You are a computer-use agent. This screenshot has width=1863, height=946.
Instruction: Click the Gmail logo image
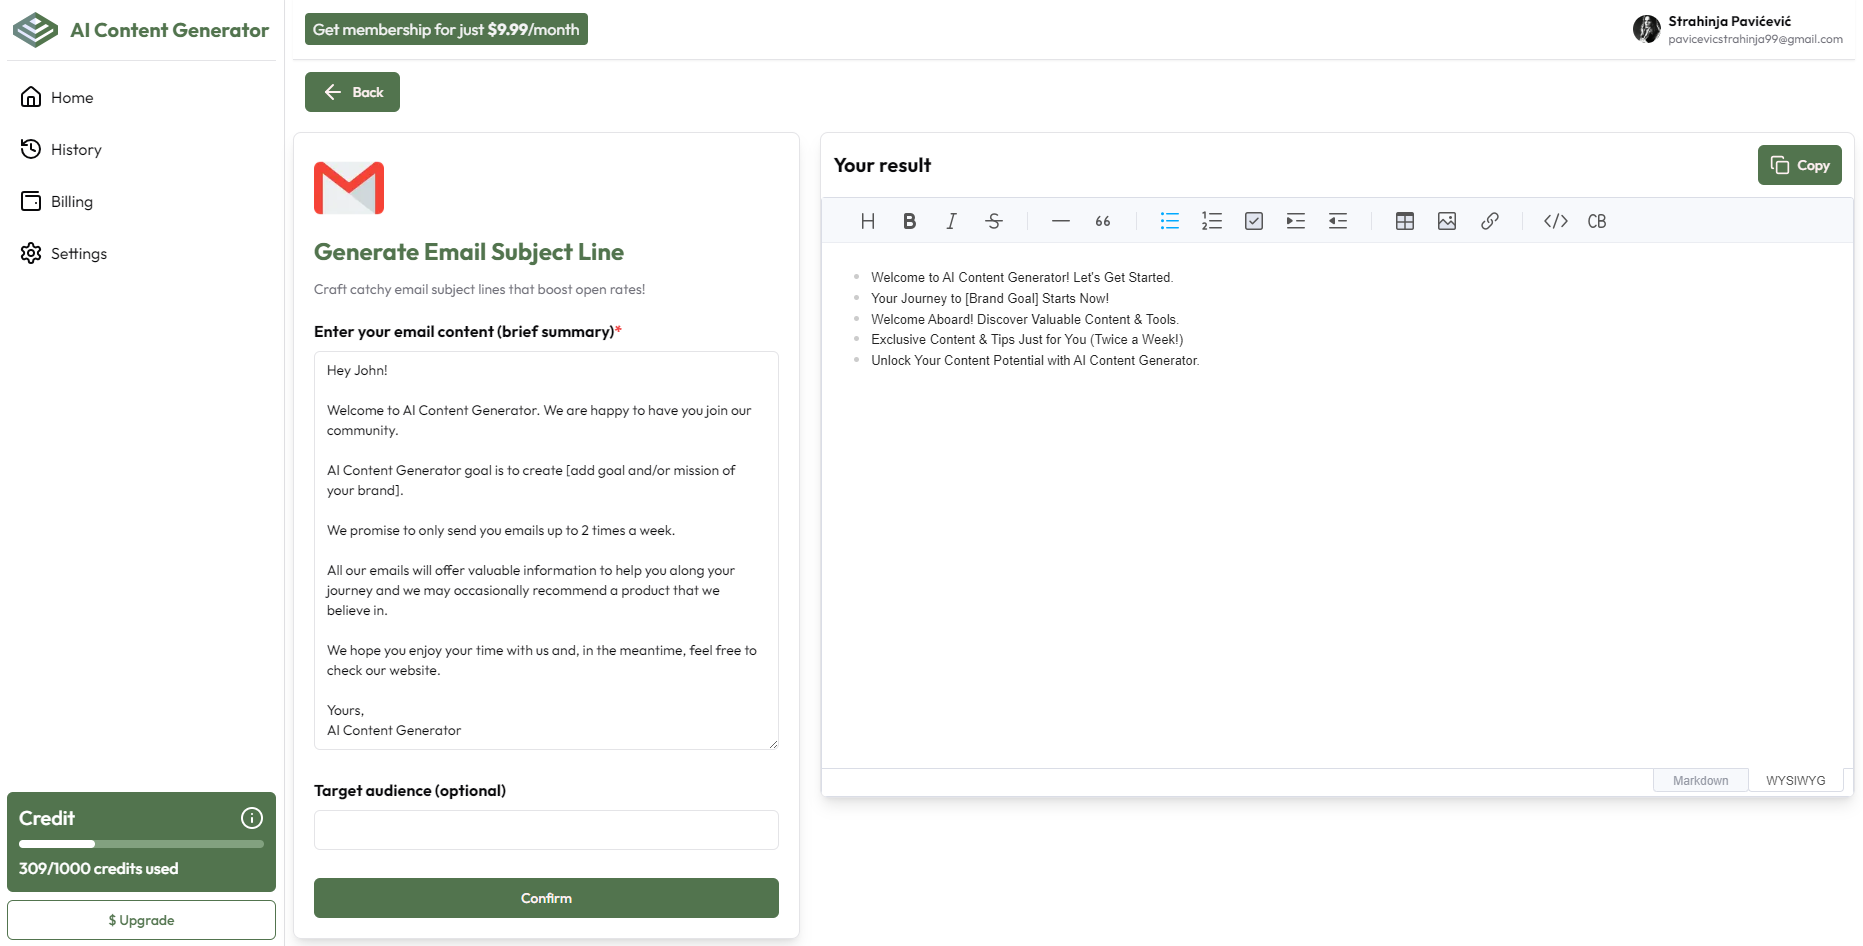349,188
